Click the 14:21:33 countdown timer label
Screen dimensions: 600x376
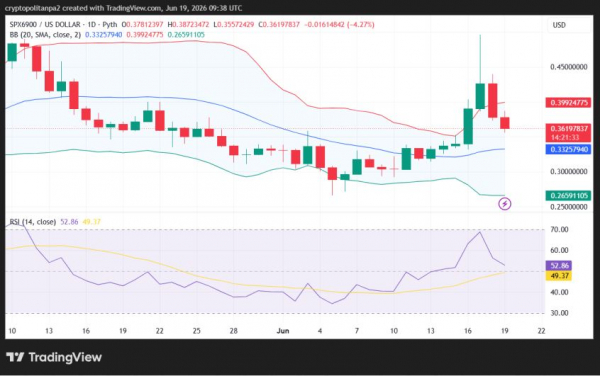pyautogui.click(x=565, y=138)
